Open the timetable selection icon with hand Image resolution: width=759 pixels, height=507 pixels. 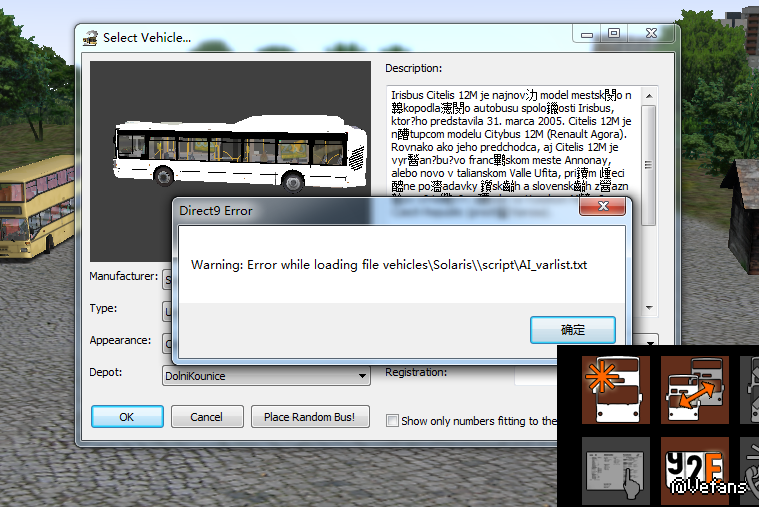point(616,471)
